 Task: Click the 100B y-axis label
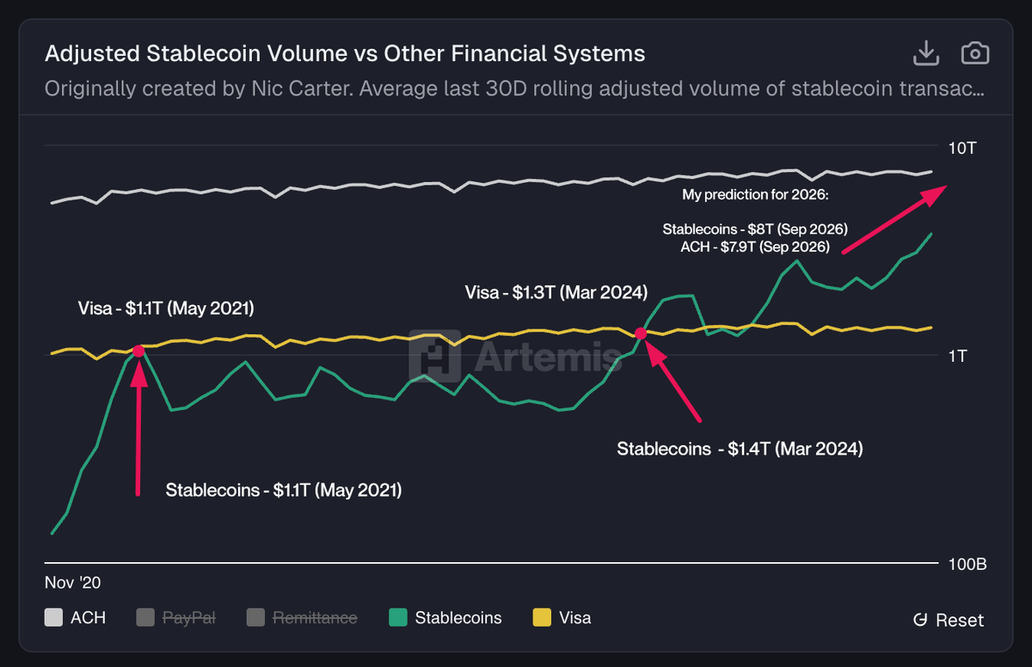[x=967, y=565]
